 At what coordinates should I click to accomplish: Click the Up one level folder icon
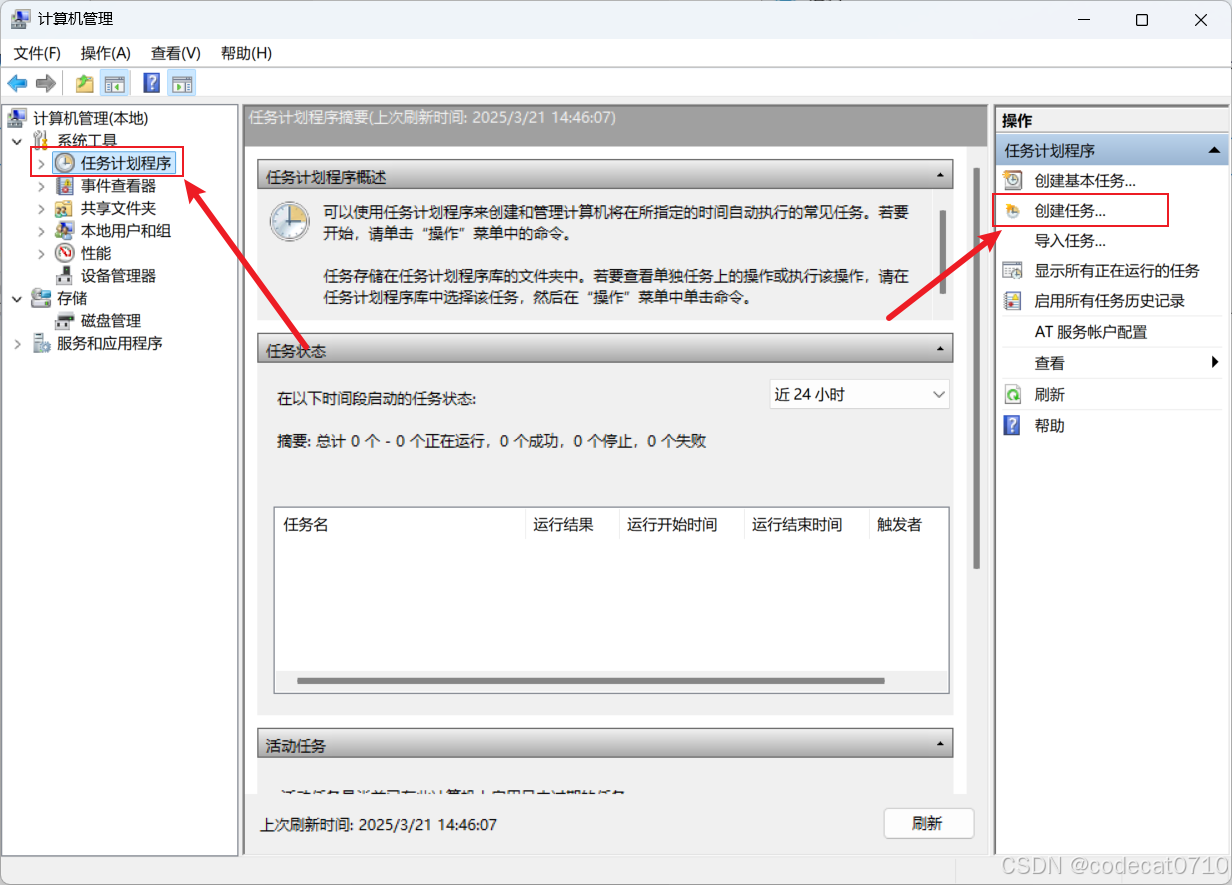click(85, 84)
